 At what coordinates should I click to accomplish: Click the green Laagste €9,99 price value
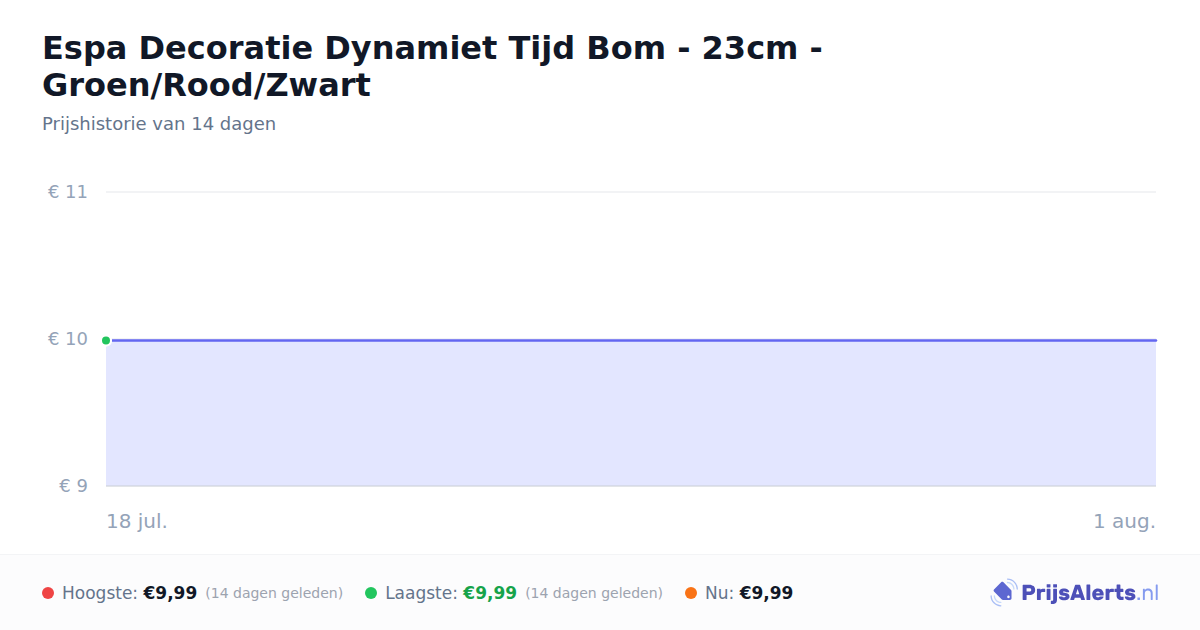pos(490,593)
